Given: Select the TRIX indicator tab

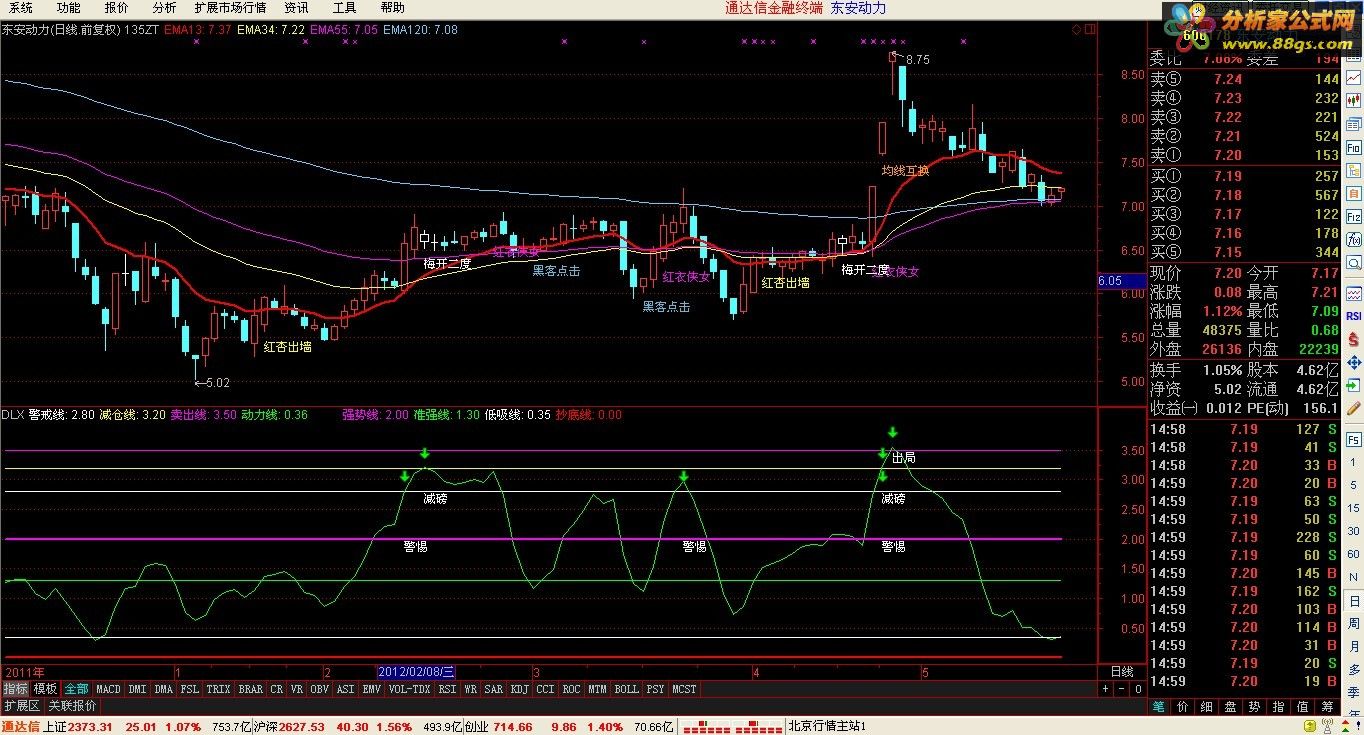Looking at the screenshot, I should click(x=218, y=689).
